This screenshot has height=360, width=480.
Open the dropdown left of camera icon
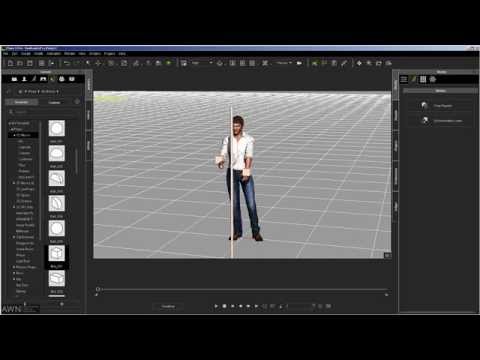click(x=284, y=63)
